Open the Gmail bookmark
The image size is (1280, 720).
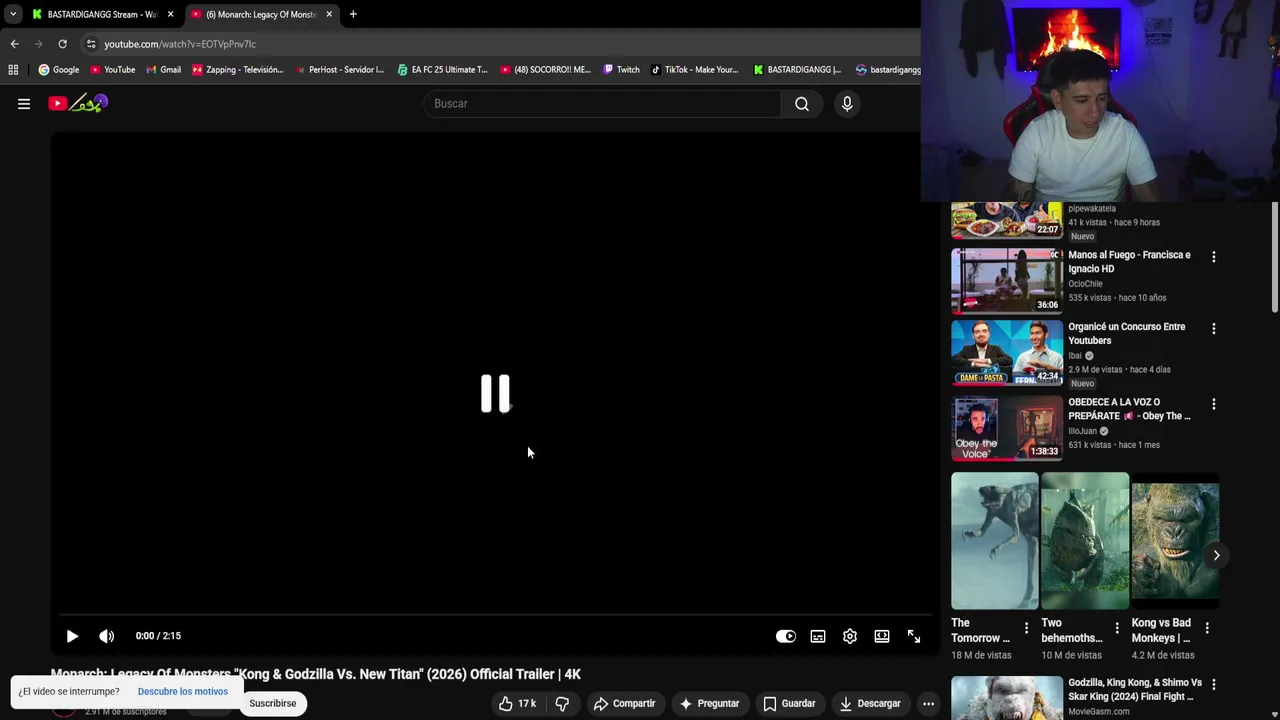coord(163,70)
